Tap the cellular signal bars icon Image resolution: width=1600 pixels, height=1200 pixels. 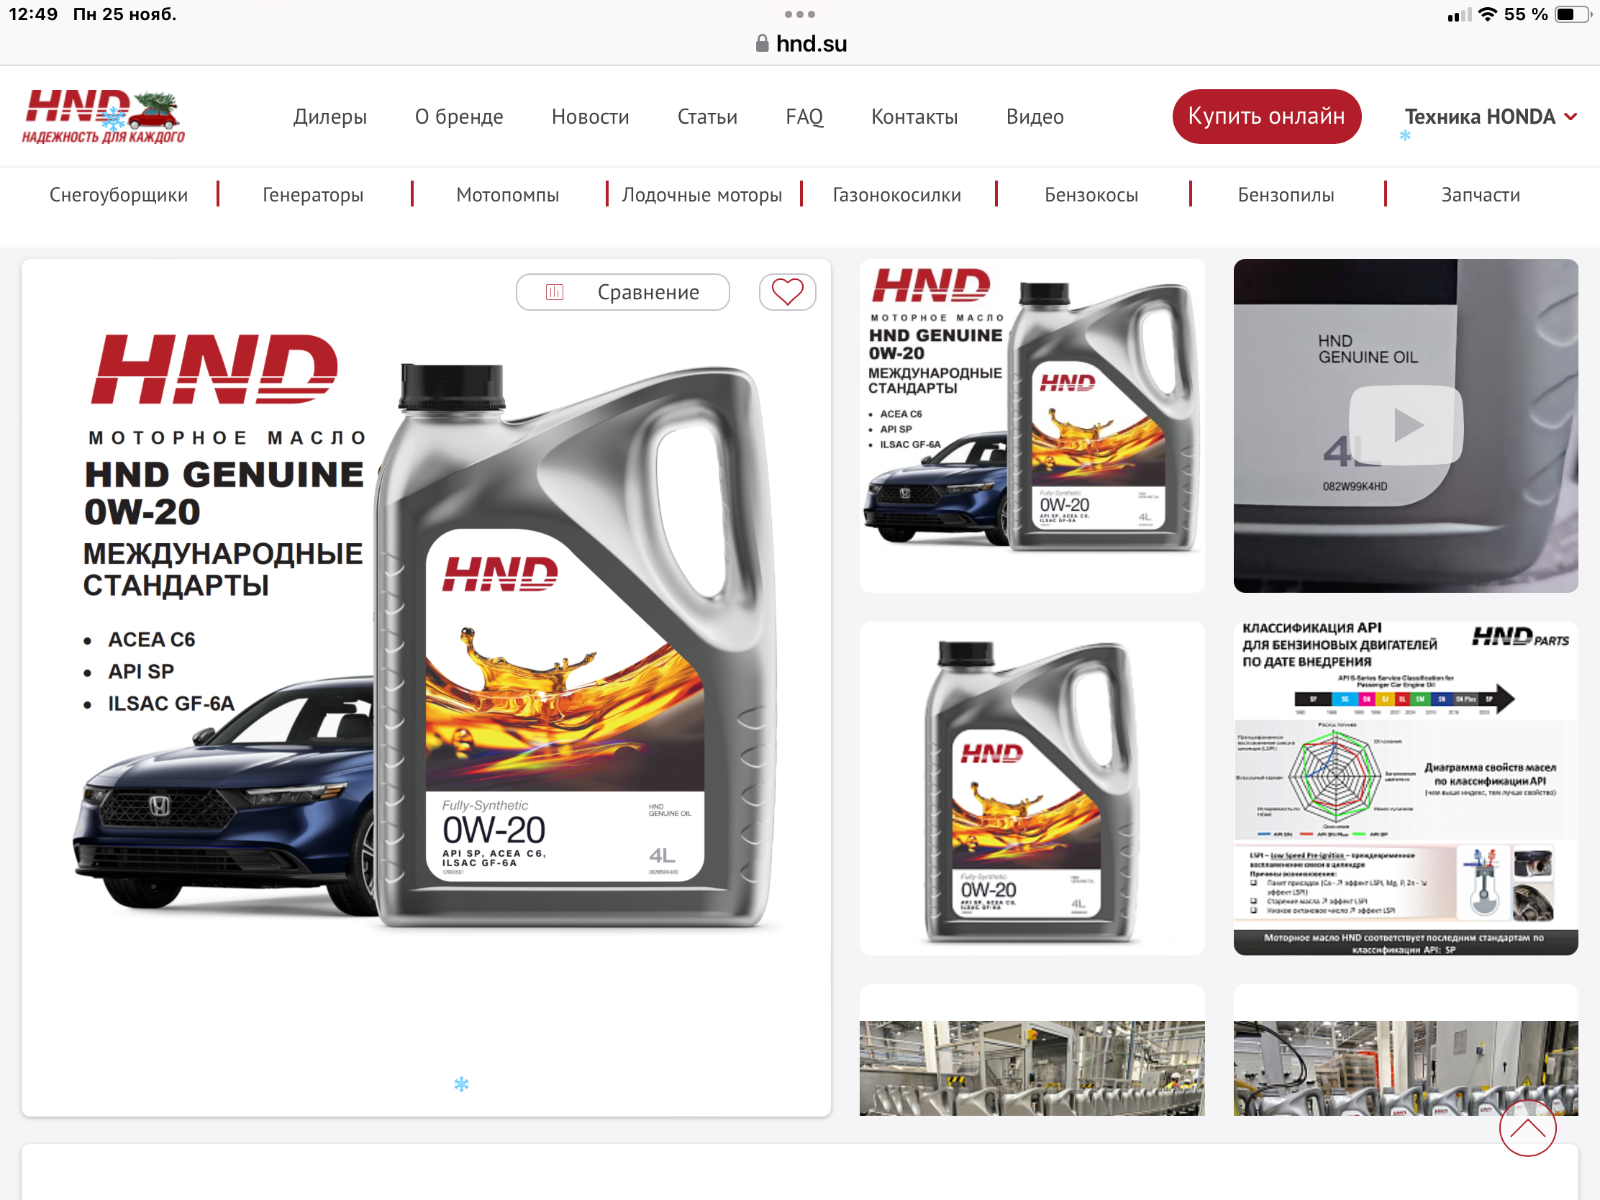[1459, 15]
